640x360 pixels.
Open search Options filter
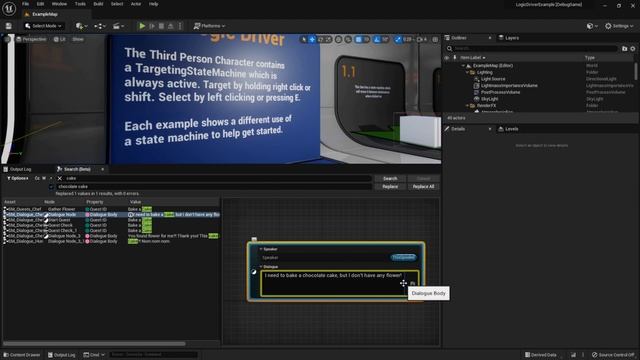point(18,178)
